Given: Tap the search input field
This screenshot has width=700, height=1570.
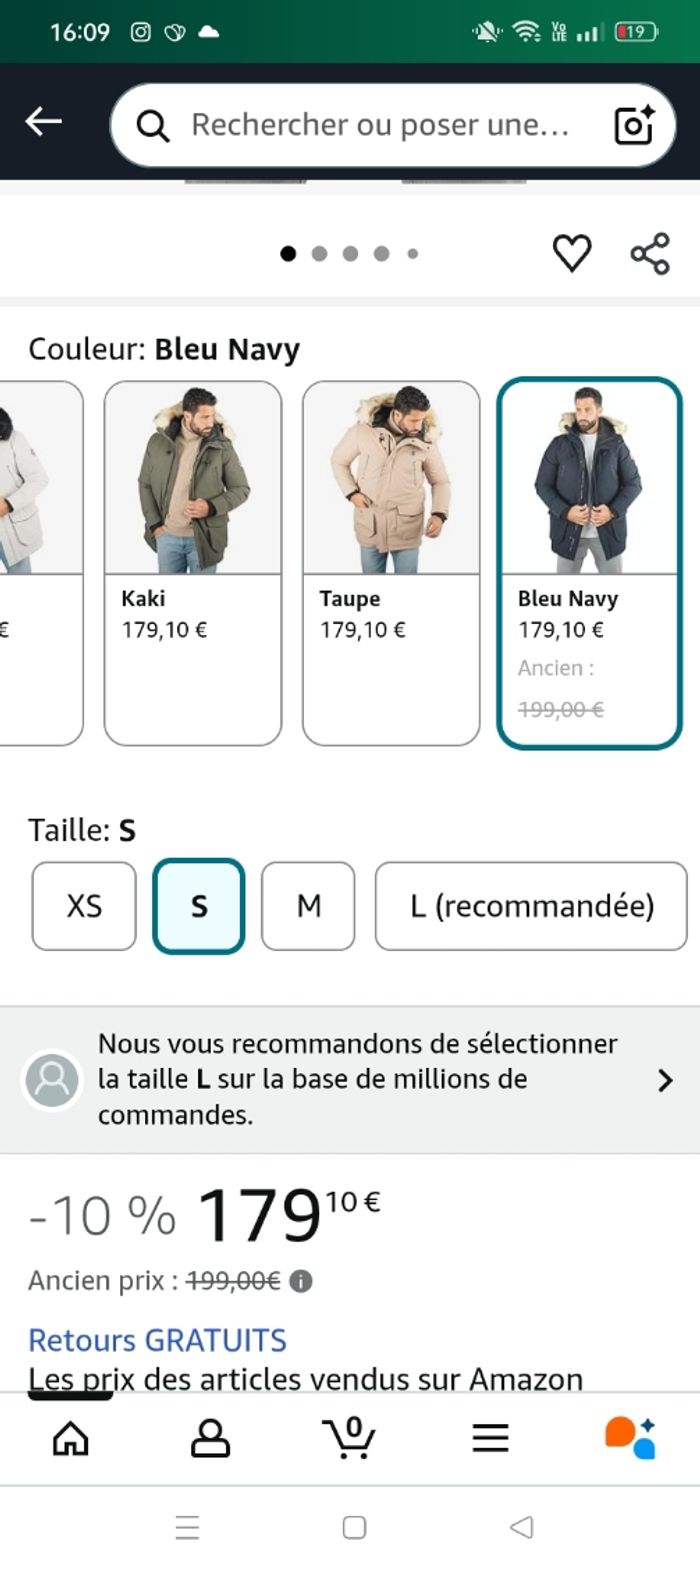Looking at the screenshot, I should (x=380, y=125).
